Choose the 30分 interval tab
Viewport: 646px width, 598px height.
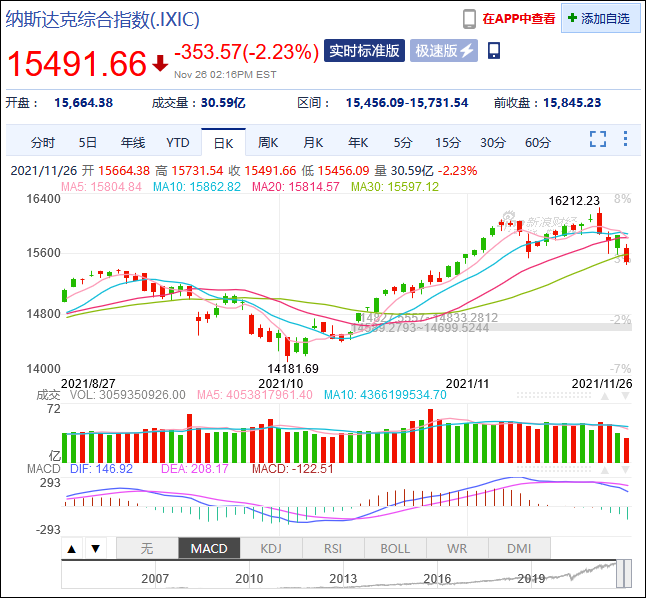493,143
